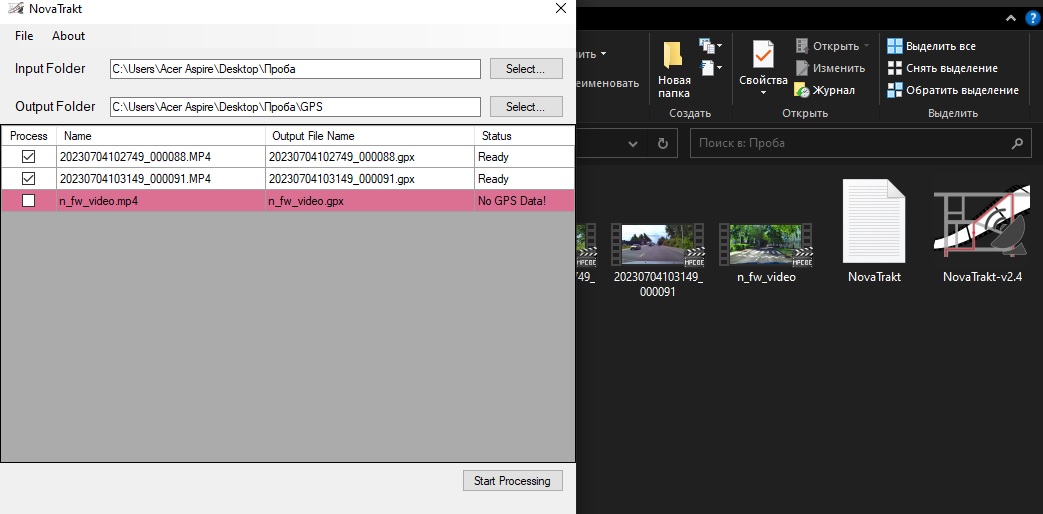
Task: Click the Output Folder path field
Action: pyautogui.click(x=295, y=107)
